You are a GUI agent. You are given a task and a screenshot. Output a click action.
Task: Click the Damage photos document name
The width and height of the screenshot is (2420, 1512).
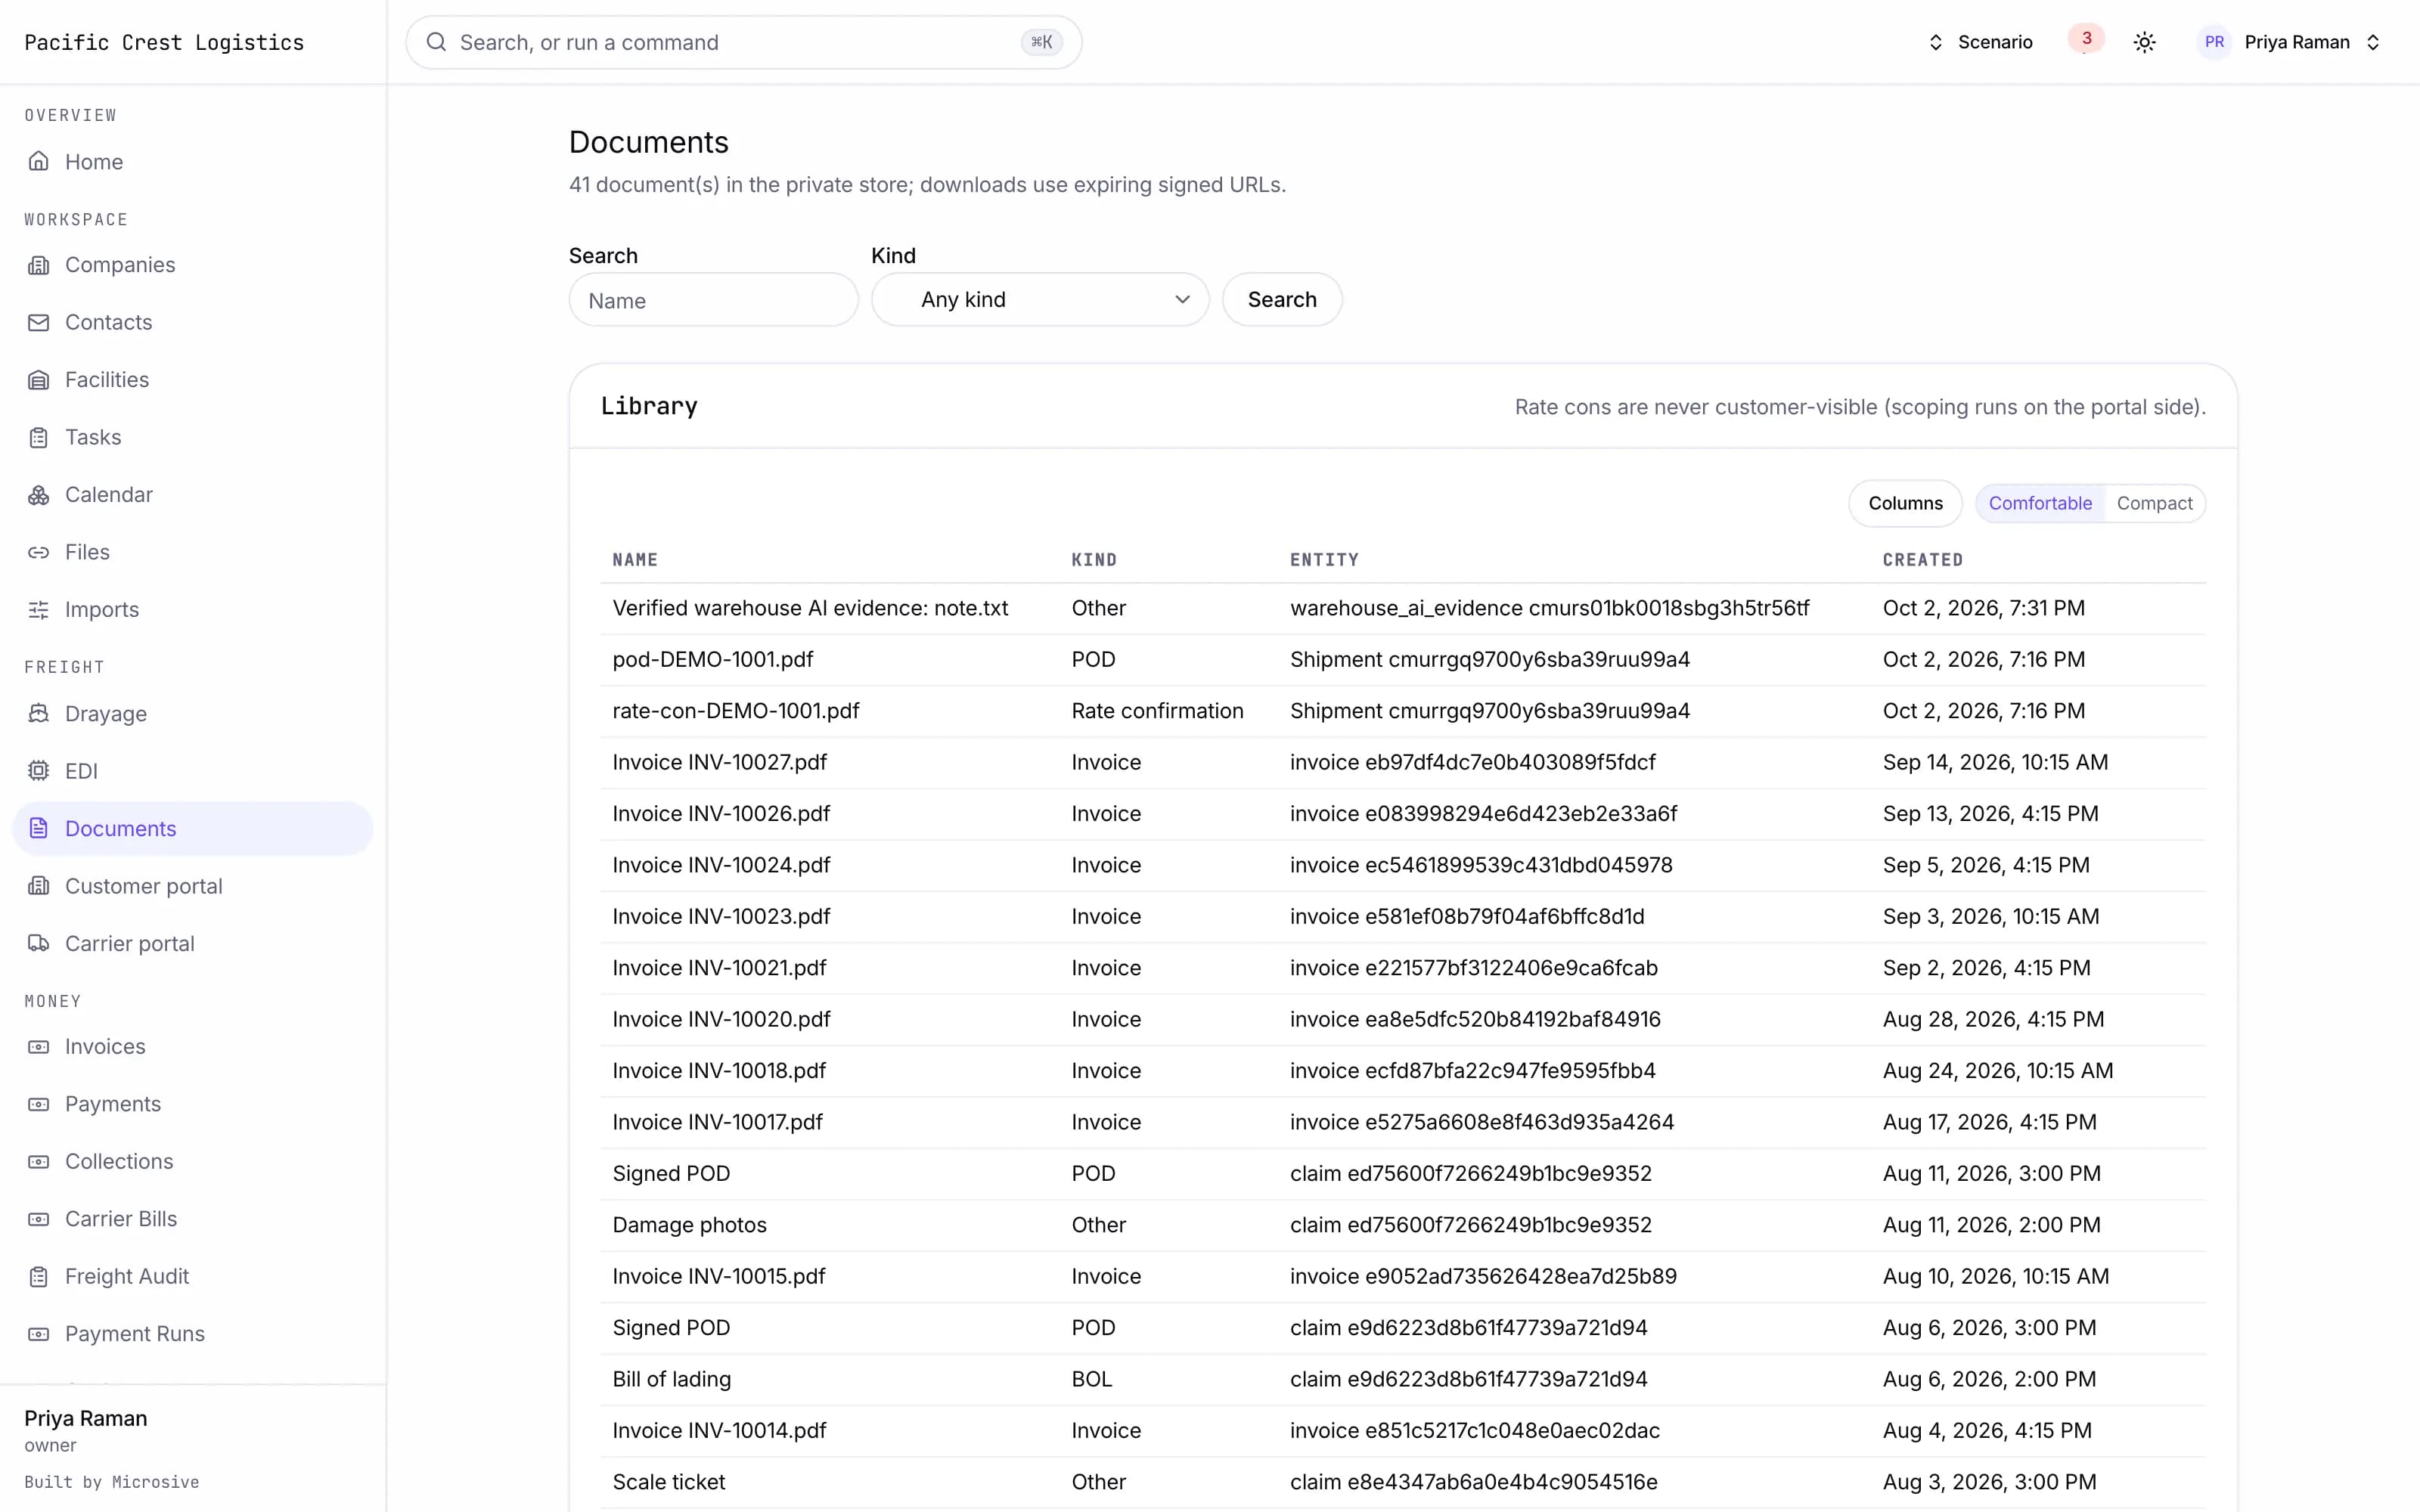click(690, 1225)
